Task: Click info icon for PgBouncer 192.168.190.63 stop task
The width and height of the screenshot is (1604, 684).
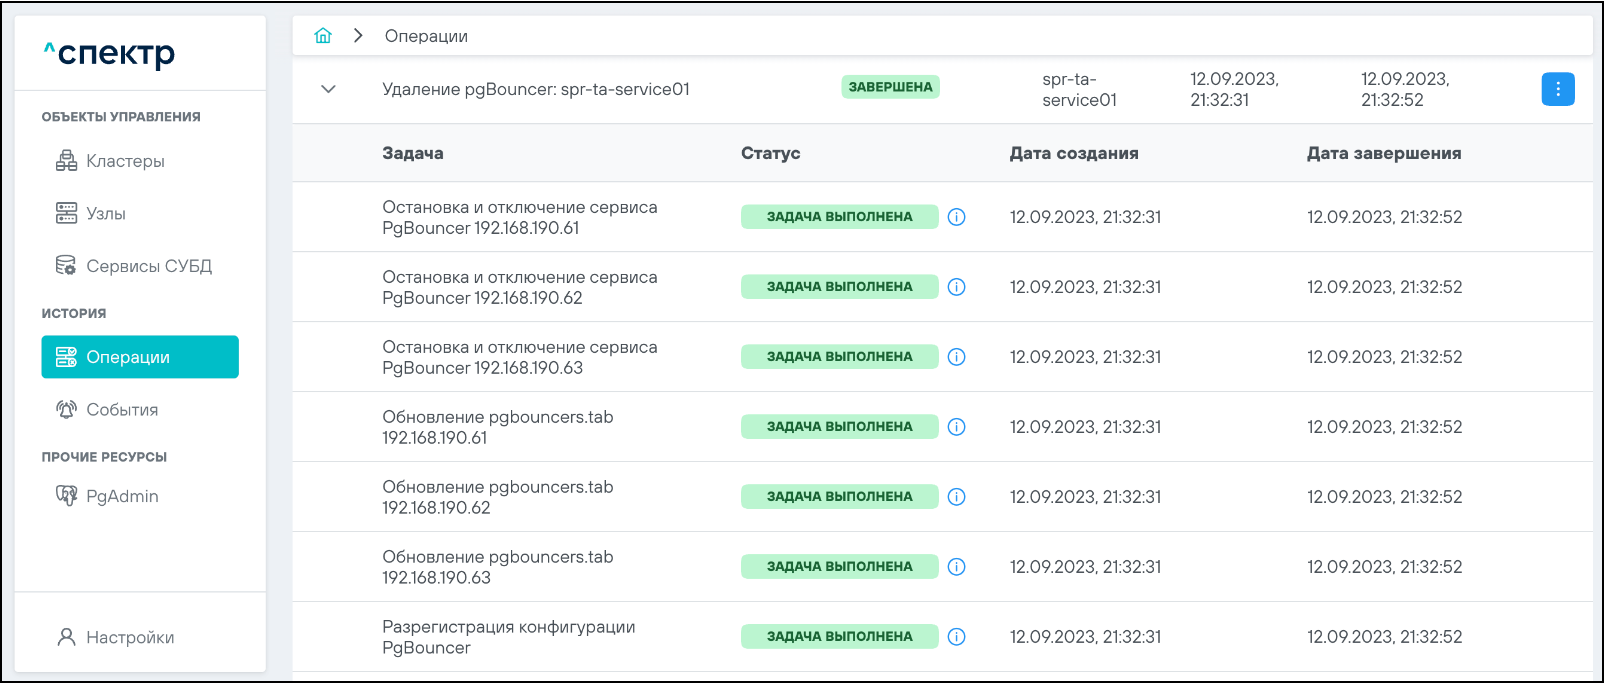Action: [x=957, y=357]
